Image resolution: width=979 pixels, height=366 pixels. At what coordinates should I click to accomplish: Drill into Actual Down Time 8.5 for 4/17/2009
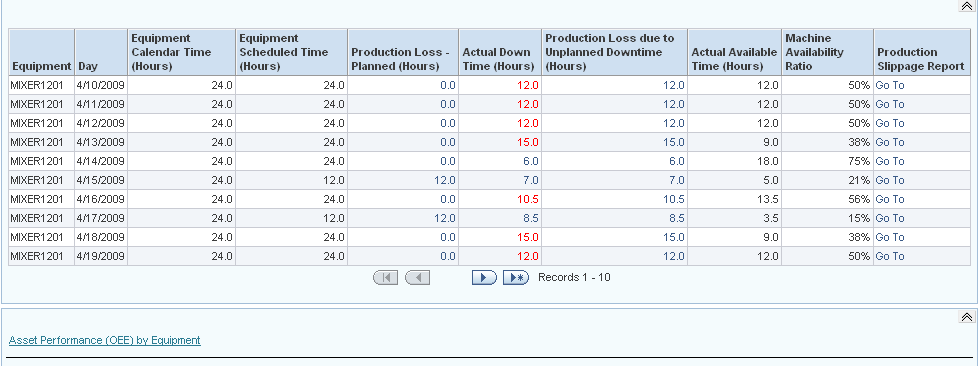pos(531,219)
